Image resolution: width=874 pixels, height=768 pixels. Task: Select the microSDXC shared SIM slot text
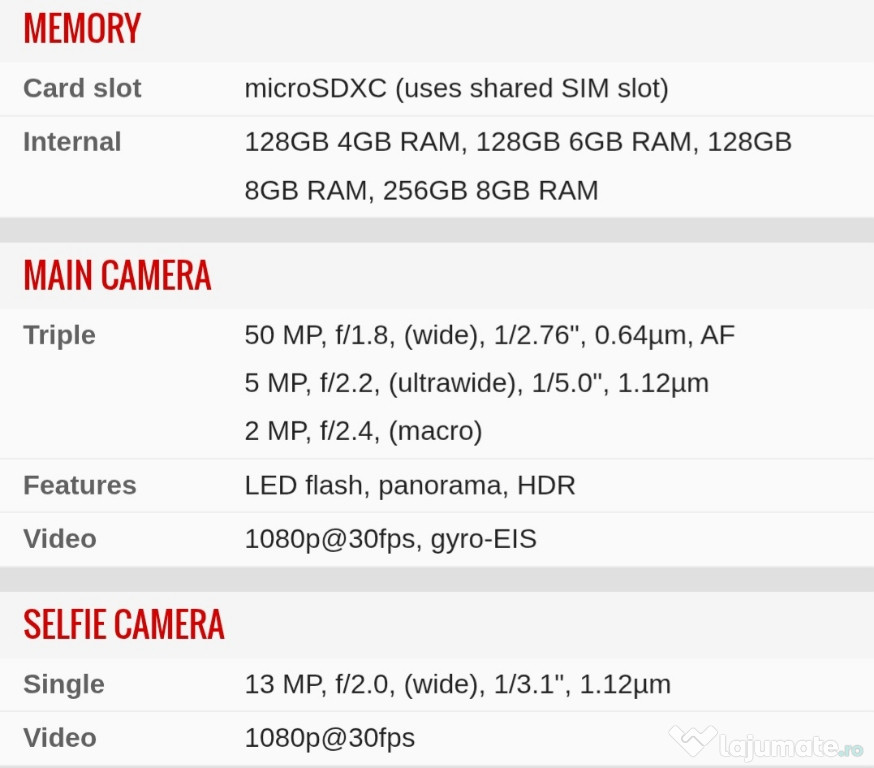[x=457, y=89]
